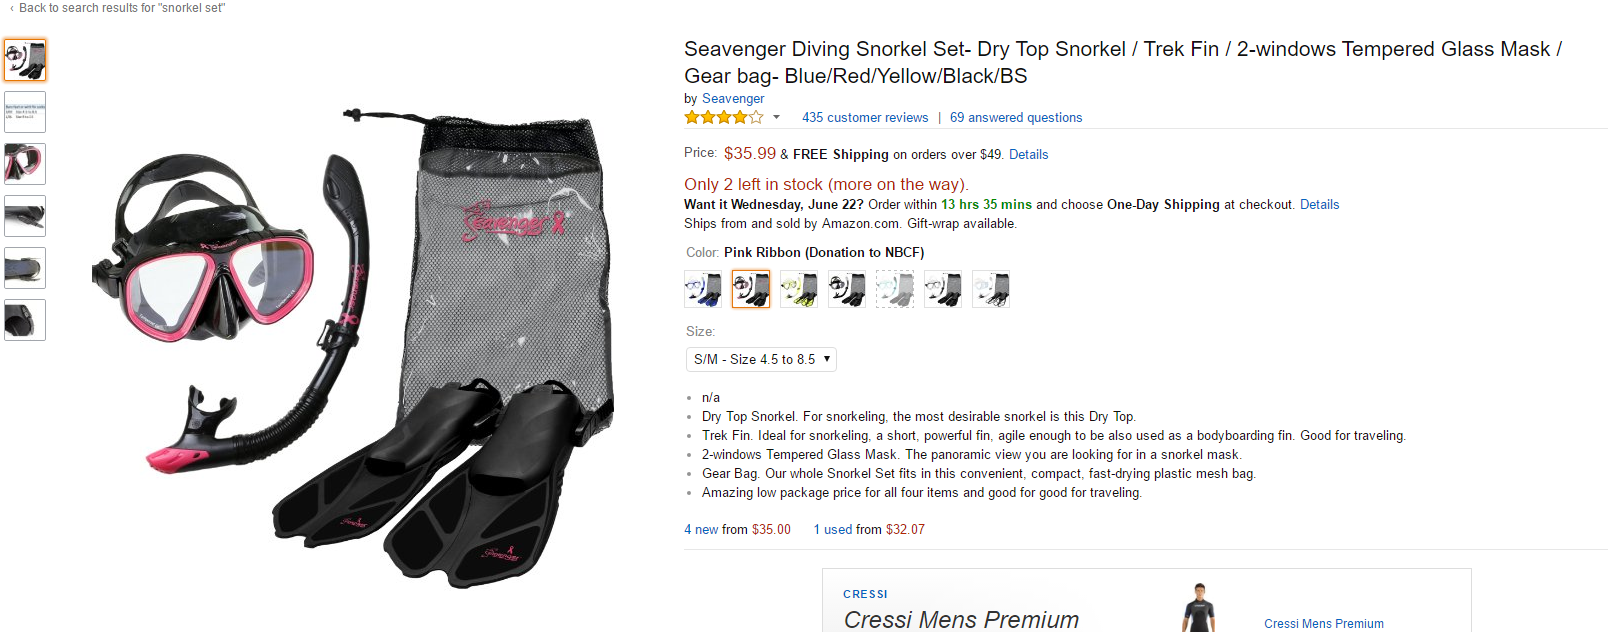1608x632 pixels.
Task: Expand the star rating breakdown arrow
Action: click(x=776, y=118)
